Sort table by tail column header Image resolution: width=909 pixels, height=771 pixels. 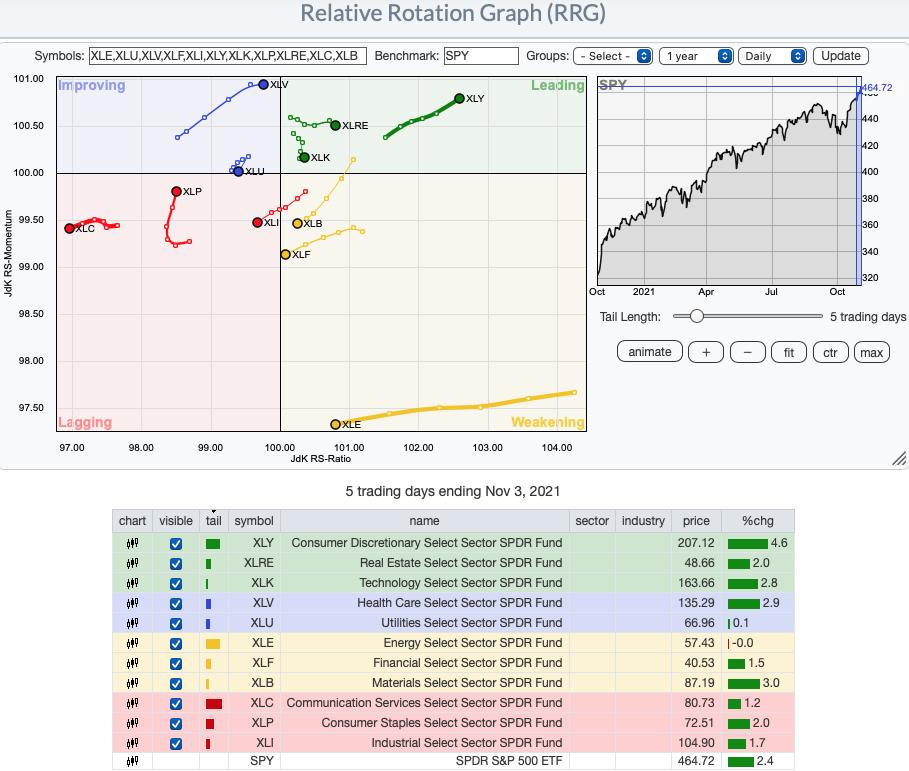(213, 521)
